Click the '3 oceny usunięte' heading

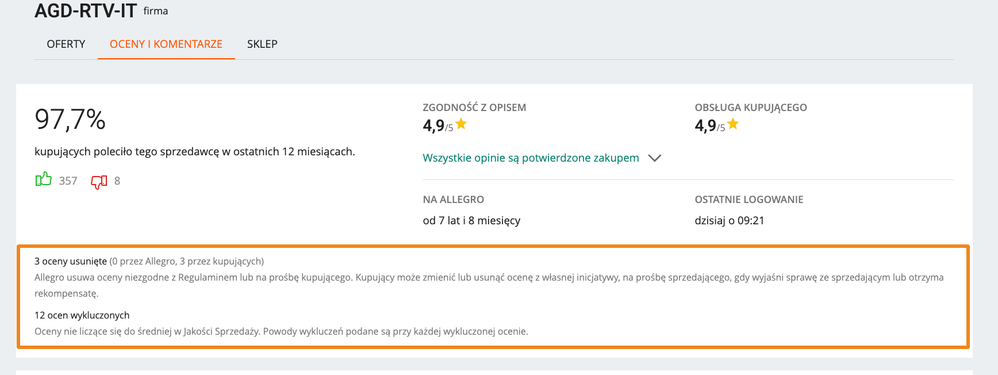pos(71,261)
